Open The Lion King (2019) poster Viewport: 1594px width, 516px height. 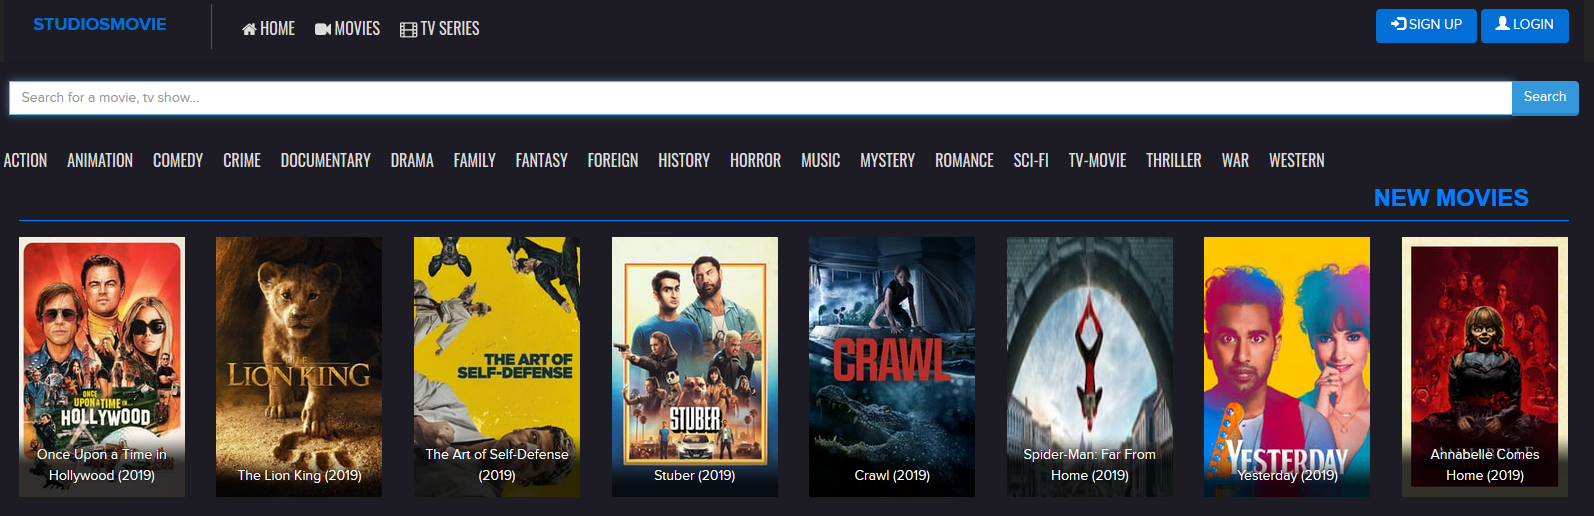pos(299,366)
